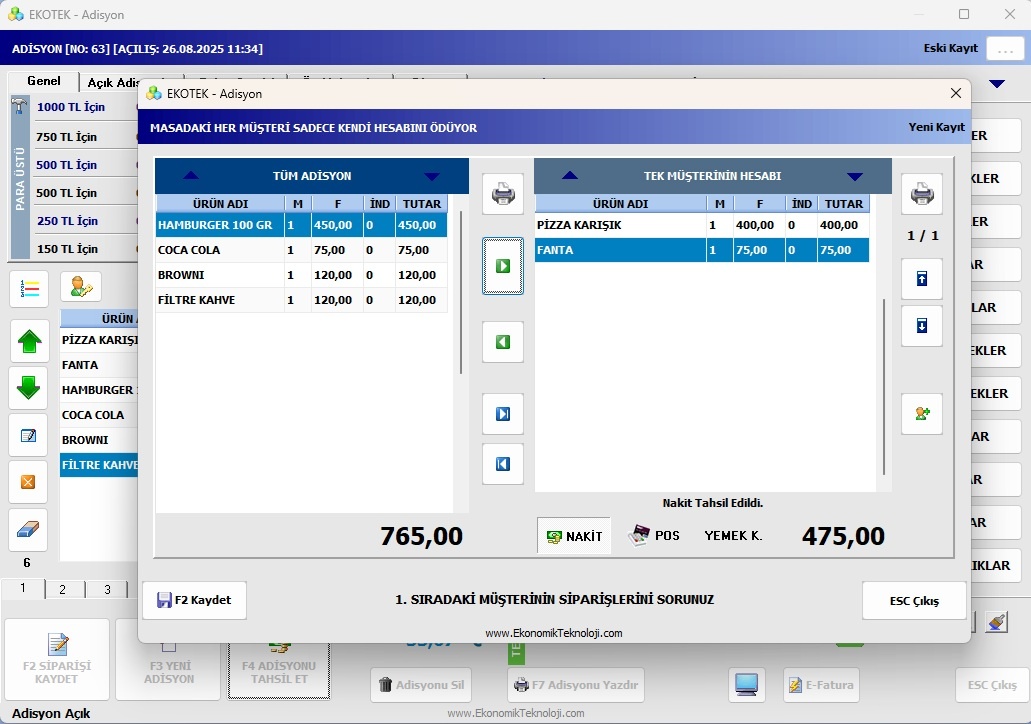The width and height of the screenshot is (1031, 724).
Task: Open the customer edit icon in the main window
Action: click(81, 287)
